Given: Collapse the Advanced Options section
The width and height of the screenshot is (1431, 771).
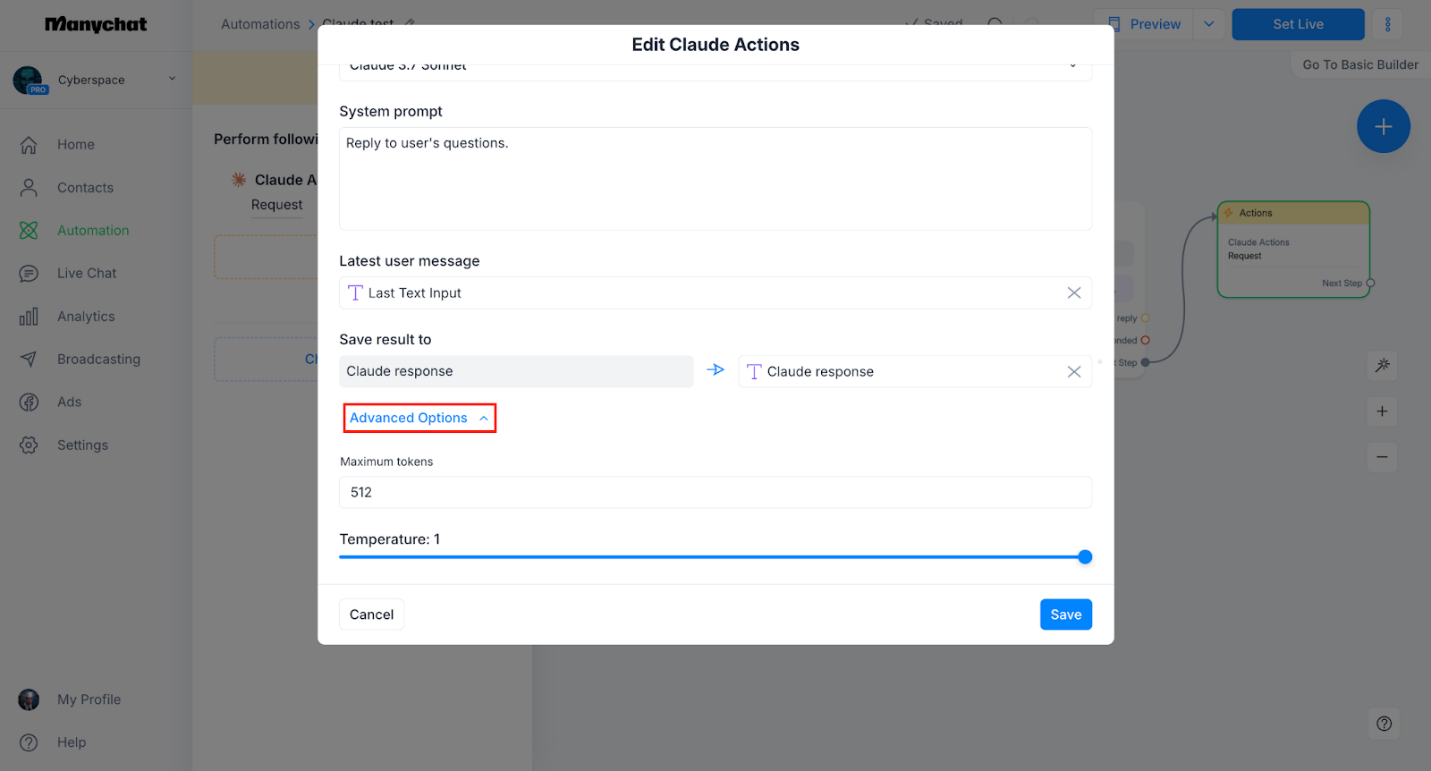Looking at the screenshot, I should [x=419, y=418].
